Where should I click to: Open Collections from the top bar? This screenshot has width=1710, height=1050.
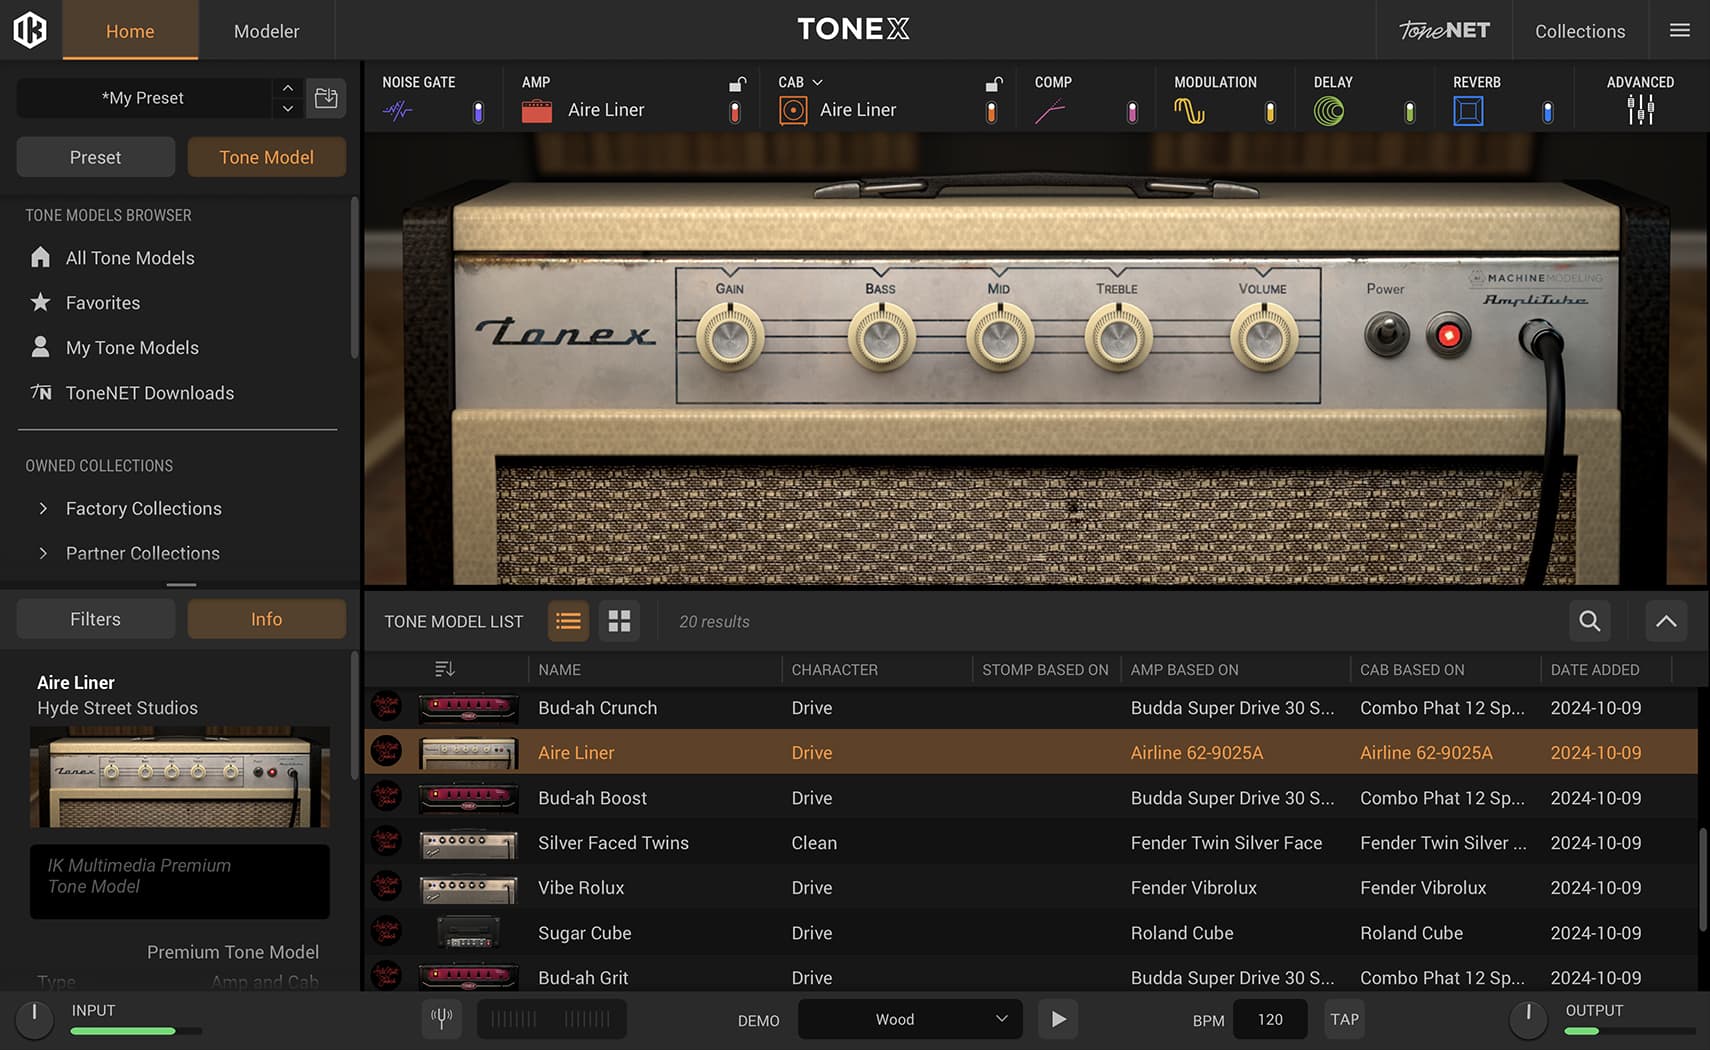pos(1579,31)
